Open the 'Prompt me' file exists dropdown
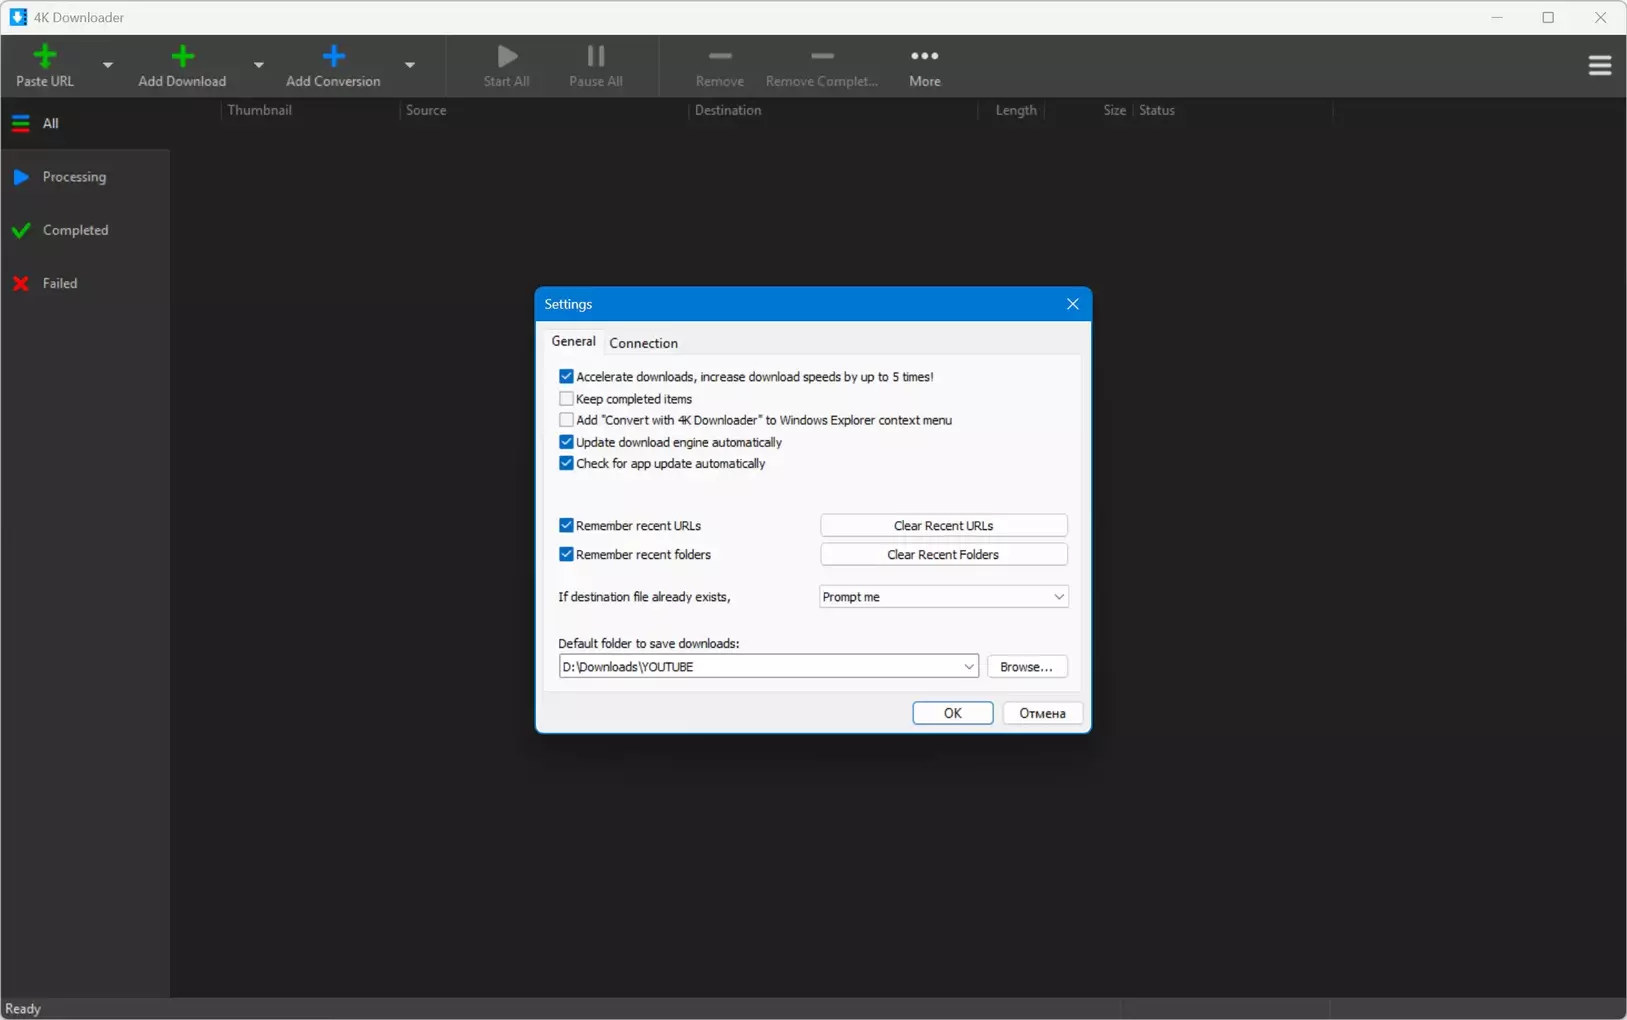The image size is (1627, 1020). coord(943,597)
